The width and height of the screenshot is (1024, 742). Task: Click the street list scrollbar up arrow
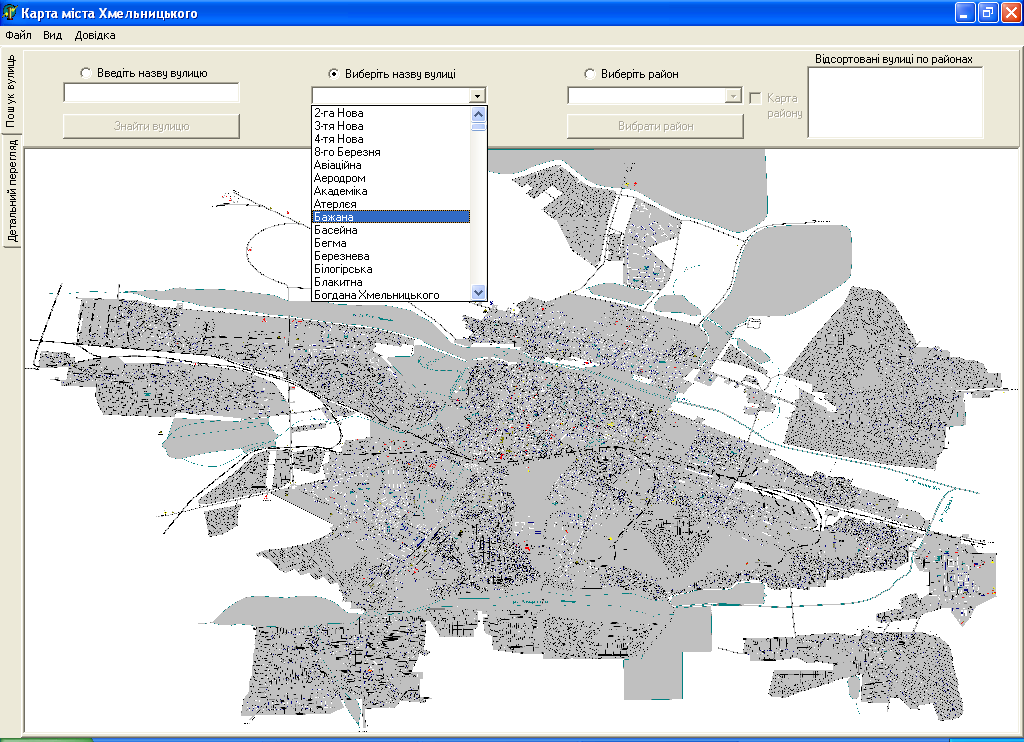[478, 114]
